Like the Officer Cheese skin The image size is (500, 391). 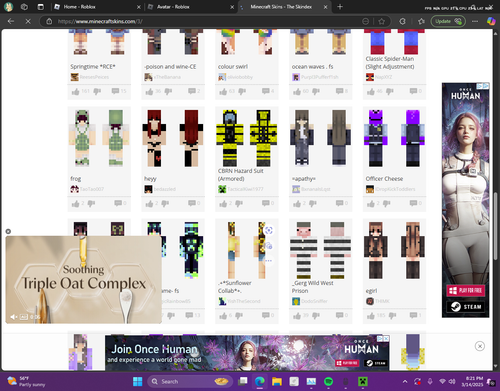371,204
